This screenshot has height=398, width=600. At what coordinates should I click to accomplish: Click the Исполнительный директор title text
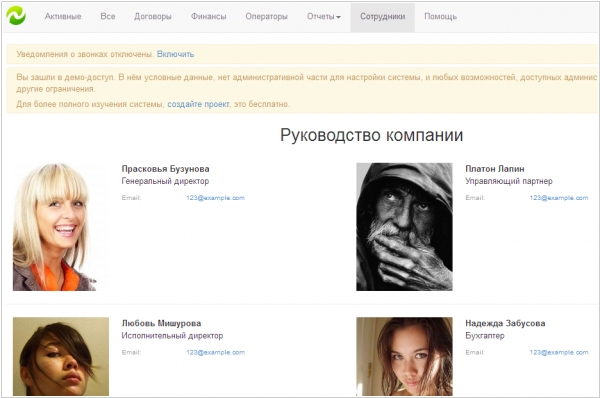click(172, 336)
